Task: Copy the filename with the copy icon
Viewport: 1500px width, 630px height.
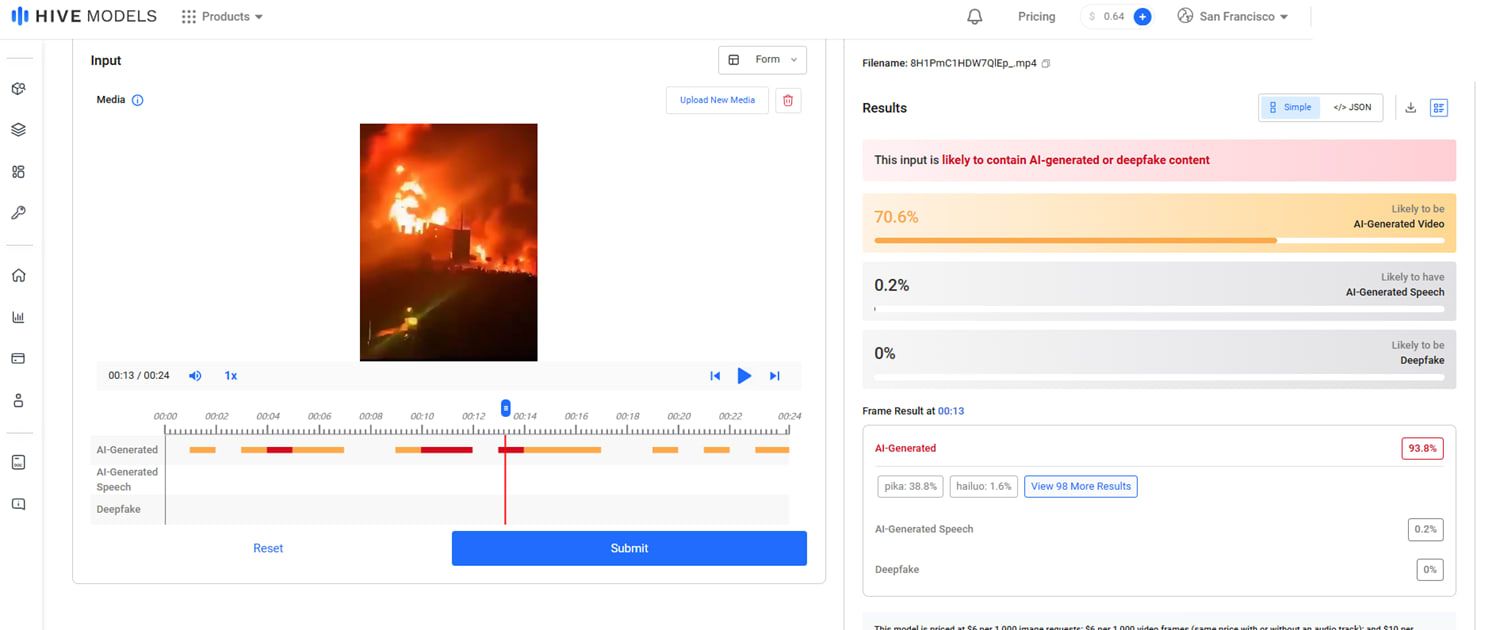Action: [x=1046, y=63]
